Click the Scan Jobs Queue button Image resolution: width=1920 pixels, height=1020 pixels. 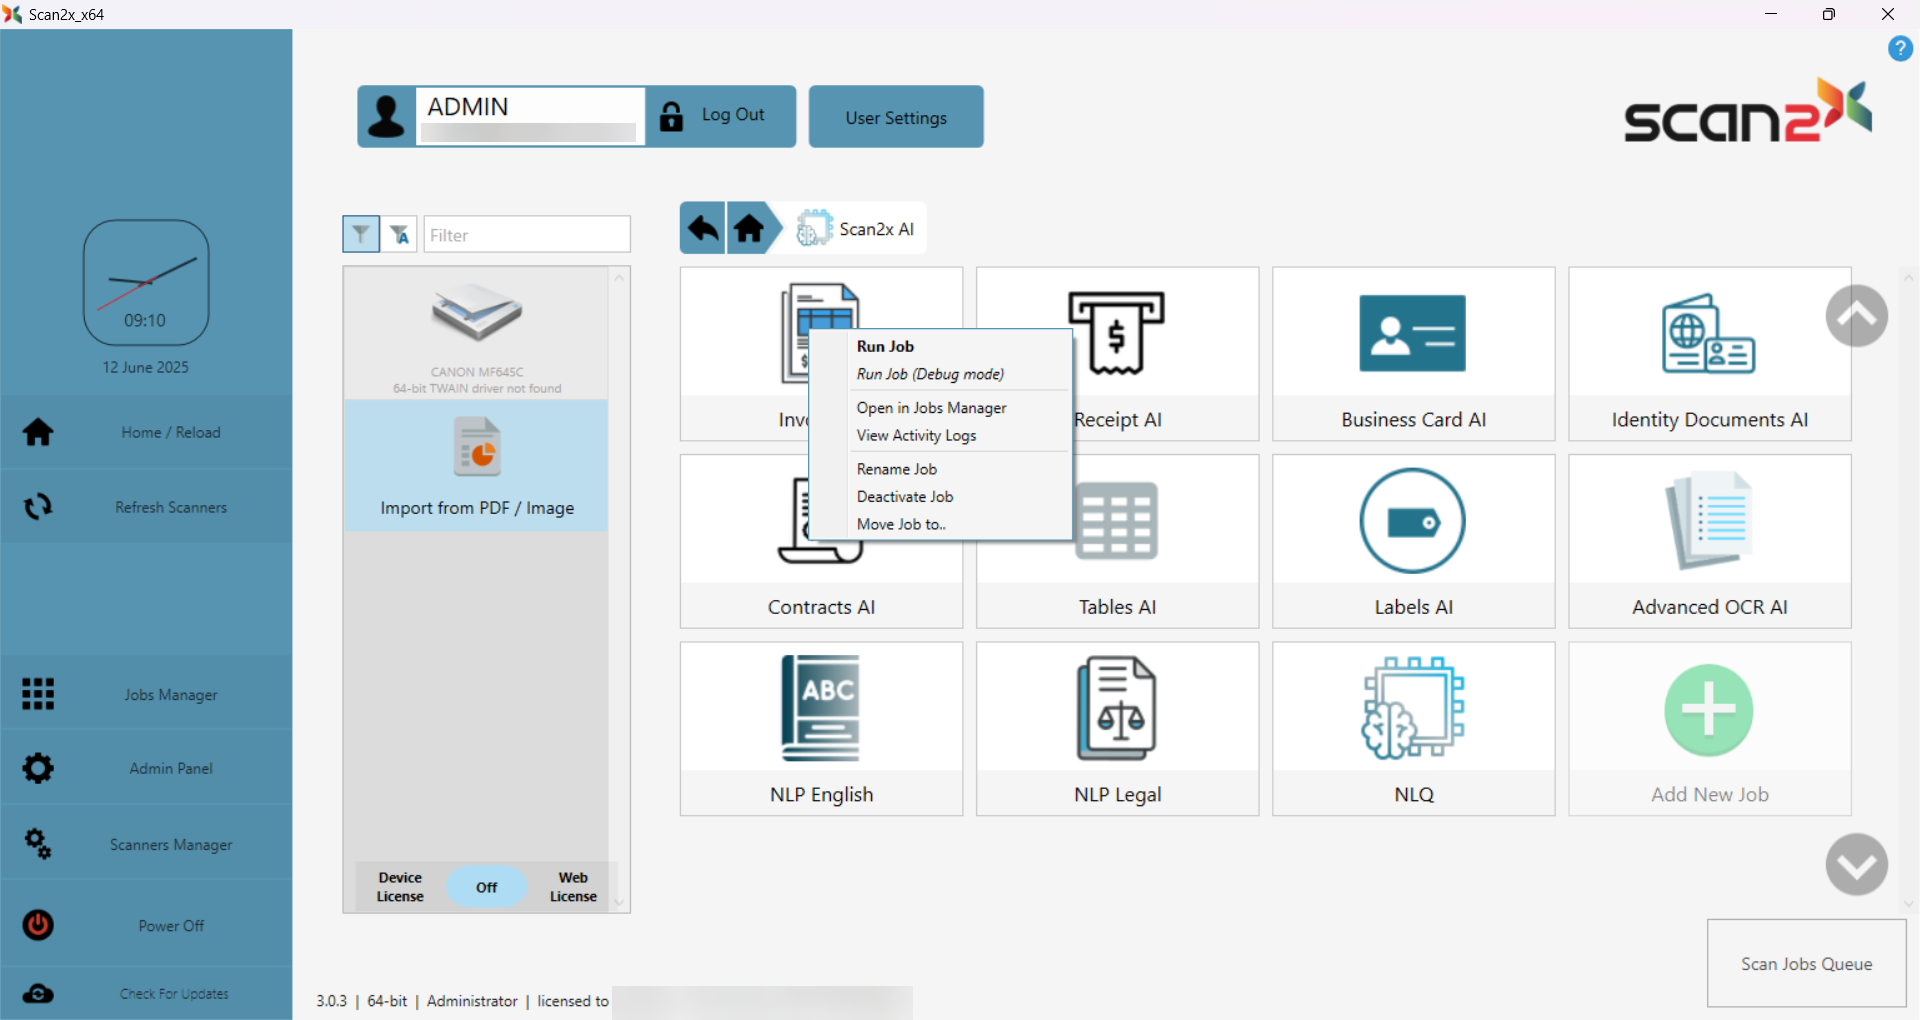1805,963
